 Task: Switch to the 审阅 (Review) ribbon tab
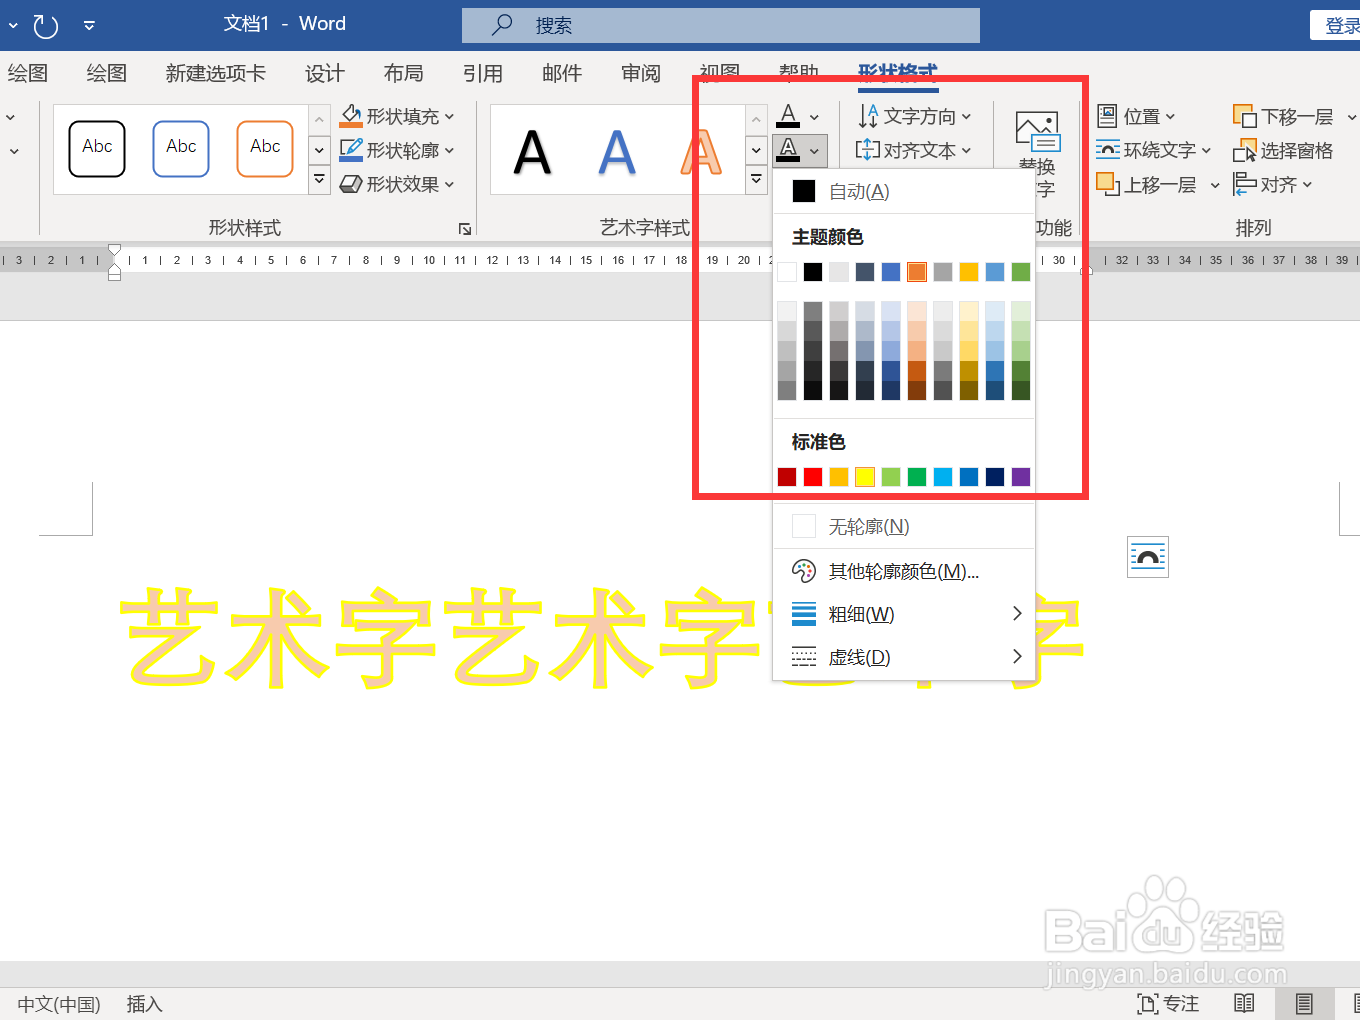point(640,73)
